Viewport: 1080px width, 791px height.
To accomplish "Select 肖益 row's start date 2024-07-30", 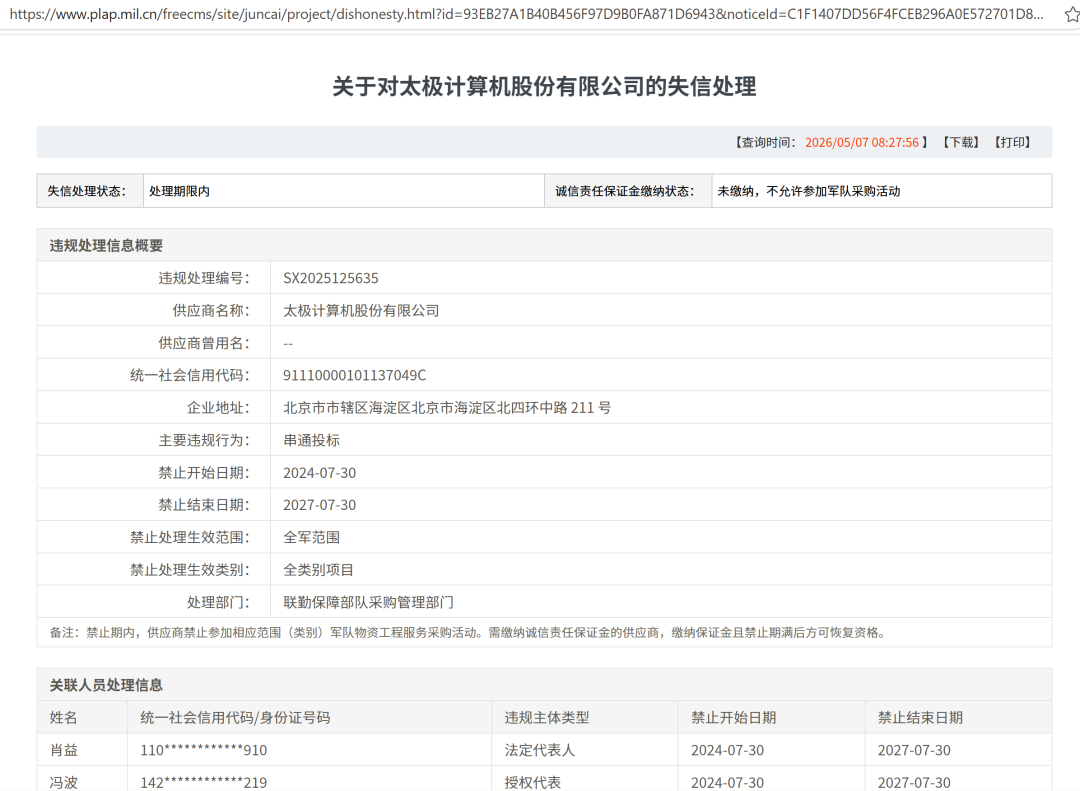I will click(727, 750).
